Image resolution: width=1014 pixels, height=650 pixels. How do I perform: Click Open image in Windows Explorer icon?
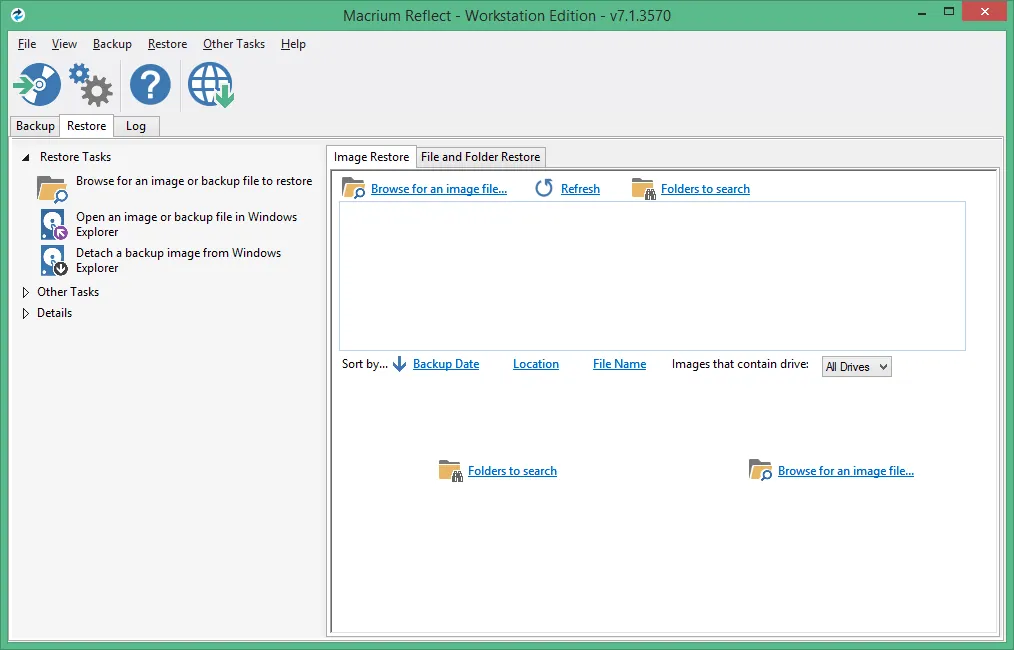(54, 224)
